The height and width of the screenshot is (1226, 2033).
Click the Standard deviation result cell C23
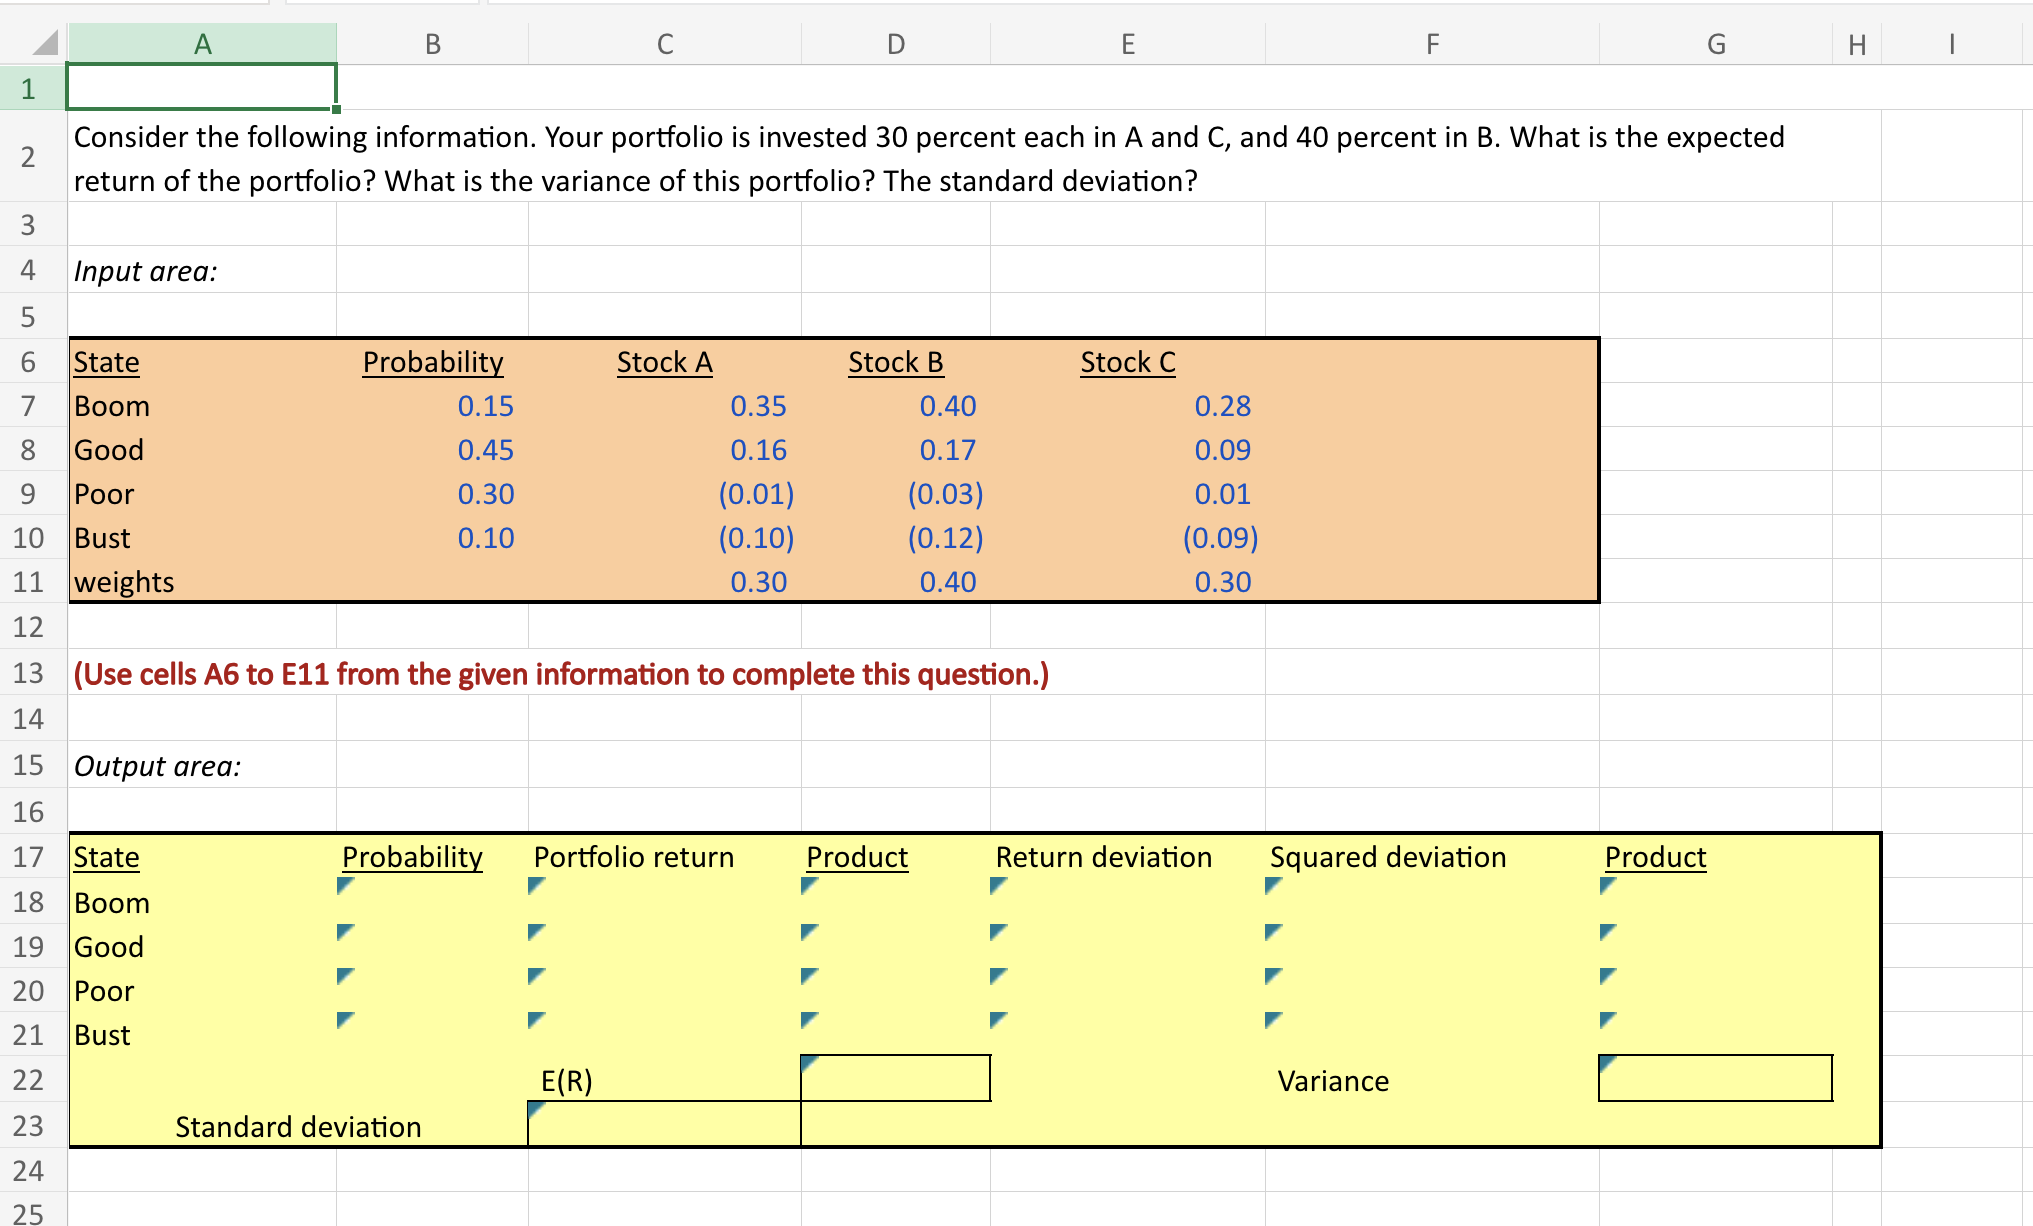pyautogui.click(x=664, y=1125)
